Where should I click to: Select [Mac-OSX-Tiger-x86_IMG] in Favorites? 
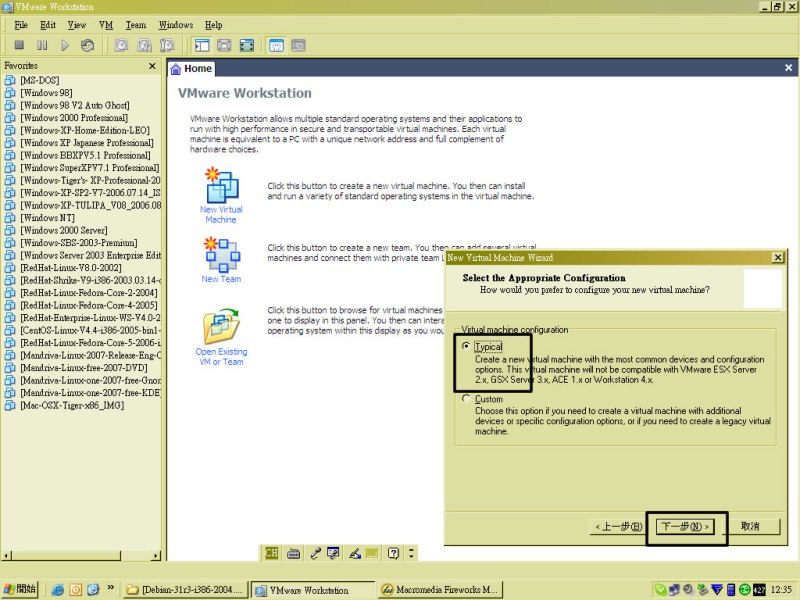click(72, 405)
